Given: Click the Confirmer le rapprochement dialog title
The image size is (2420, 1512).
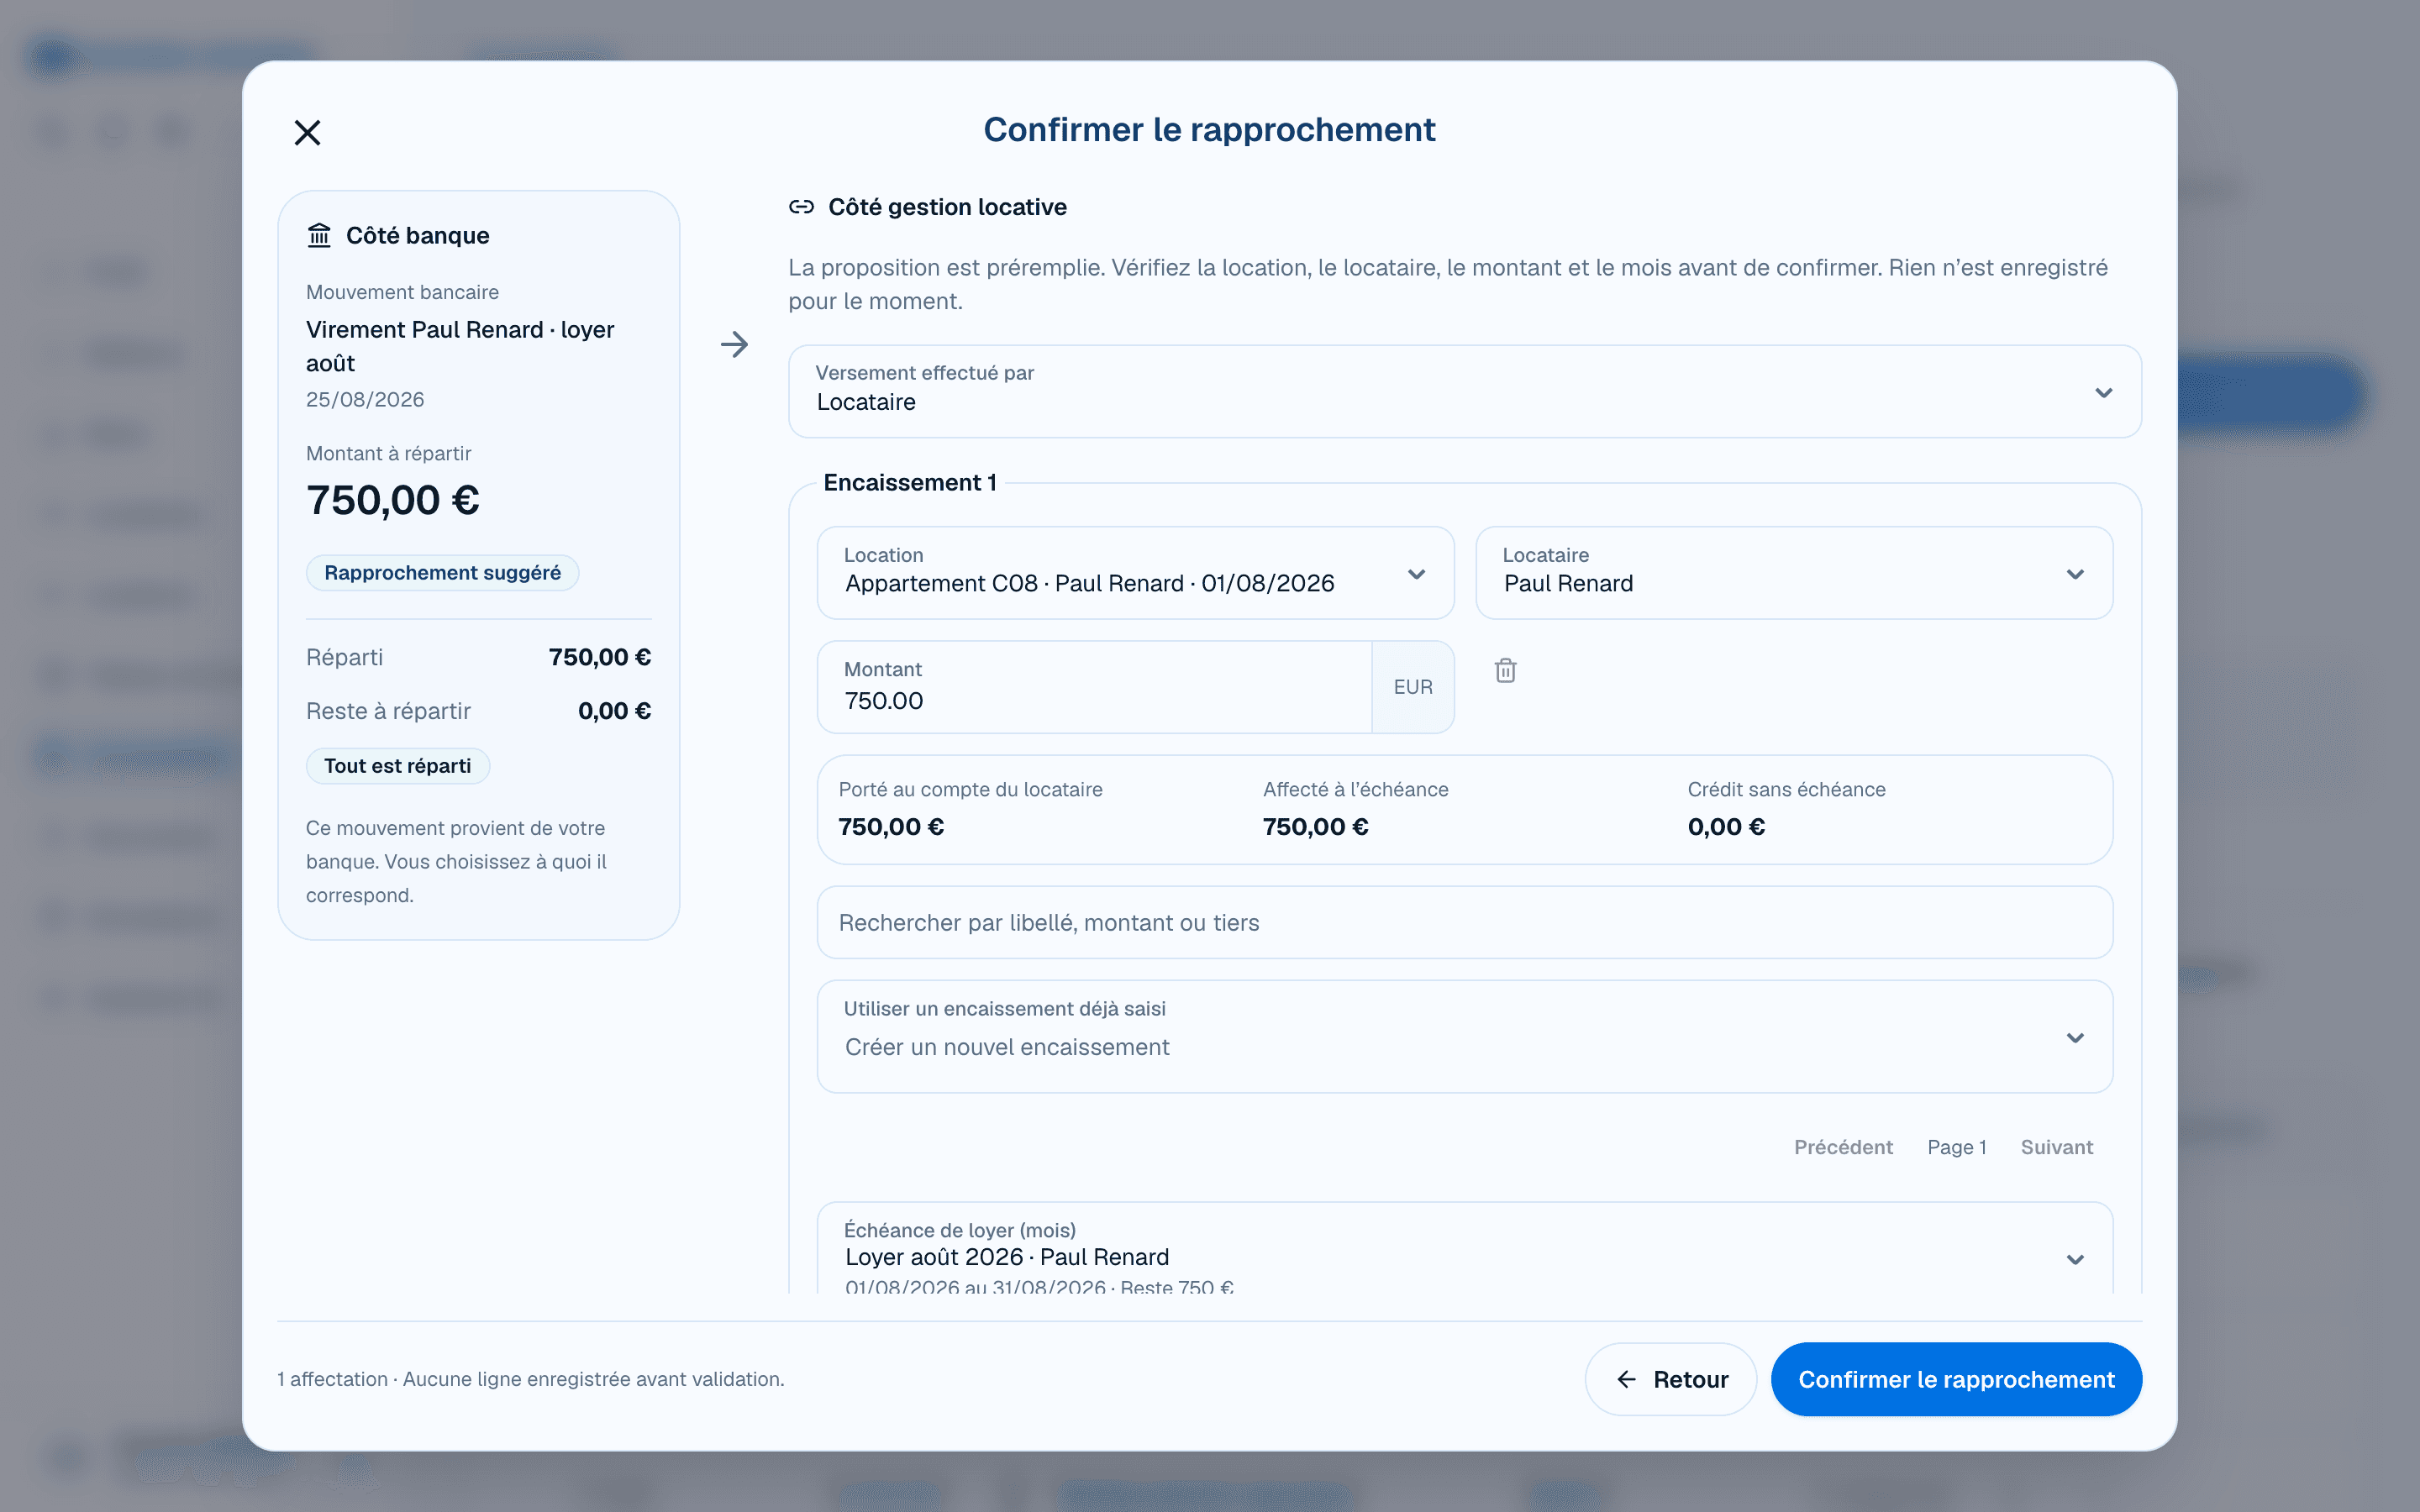Looking at the screenshot, I should click(x=1209, y=130).
